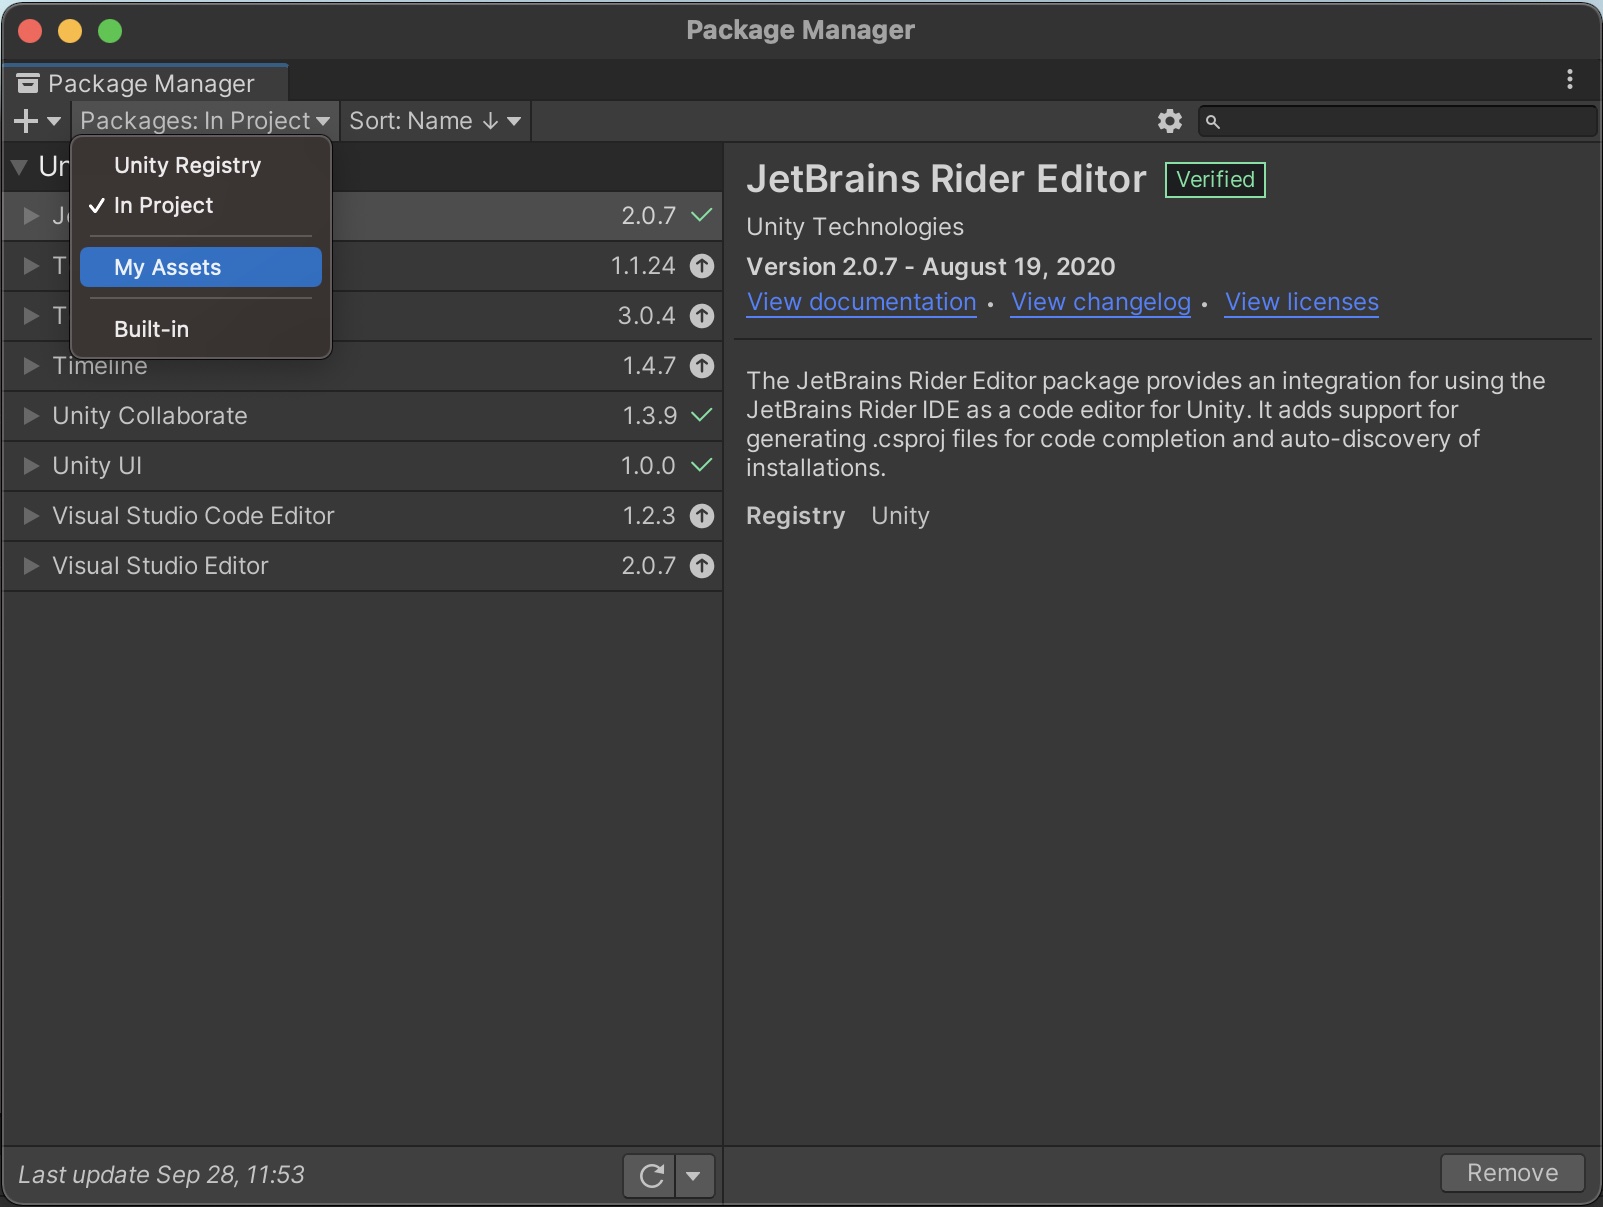1603x1207 pixels.
Task: Click update arrow icon for version 1.1.24
Action: point(702,266)
